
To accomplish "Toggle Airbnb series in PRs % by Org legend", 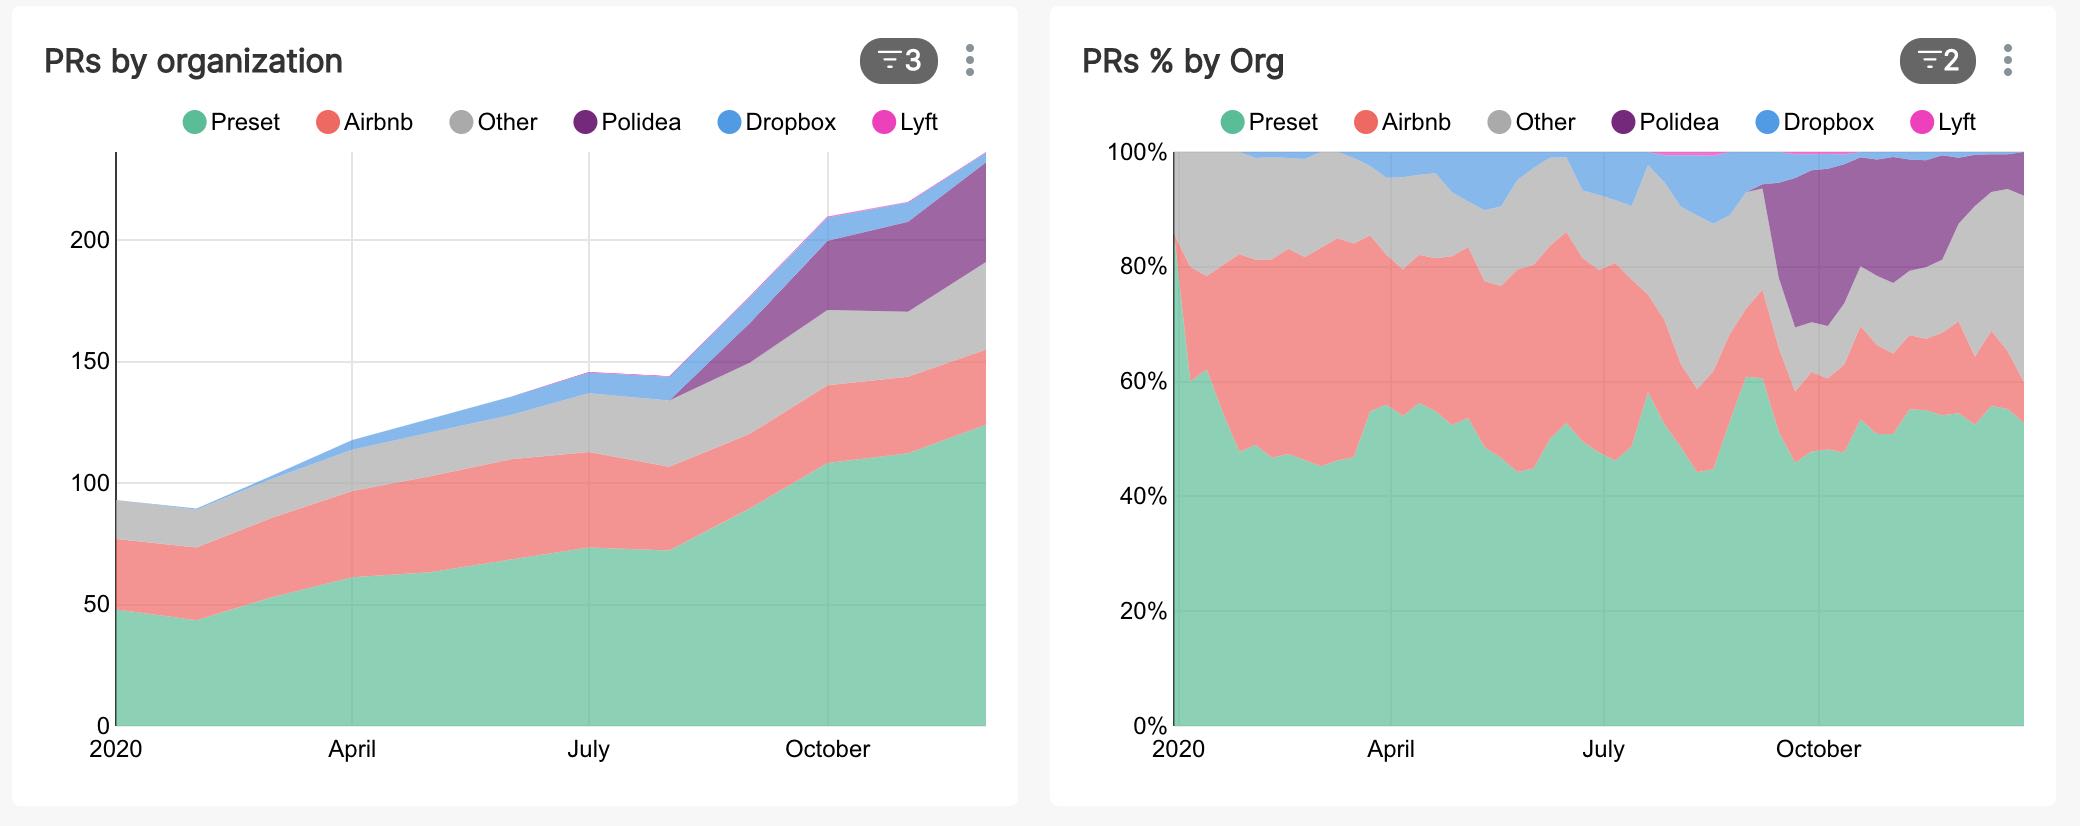I will pyautogui.click(x=1403, y=122).
